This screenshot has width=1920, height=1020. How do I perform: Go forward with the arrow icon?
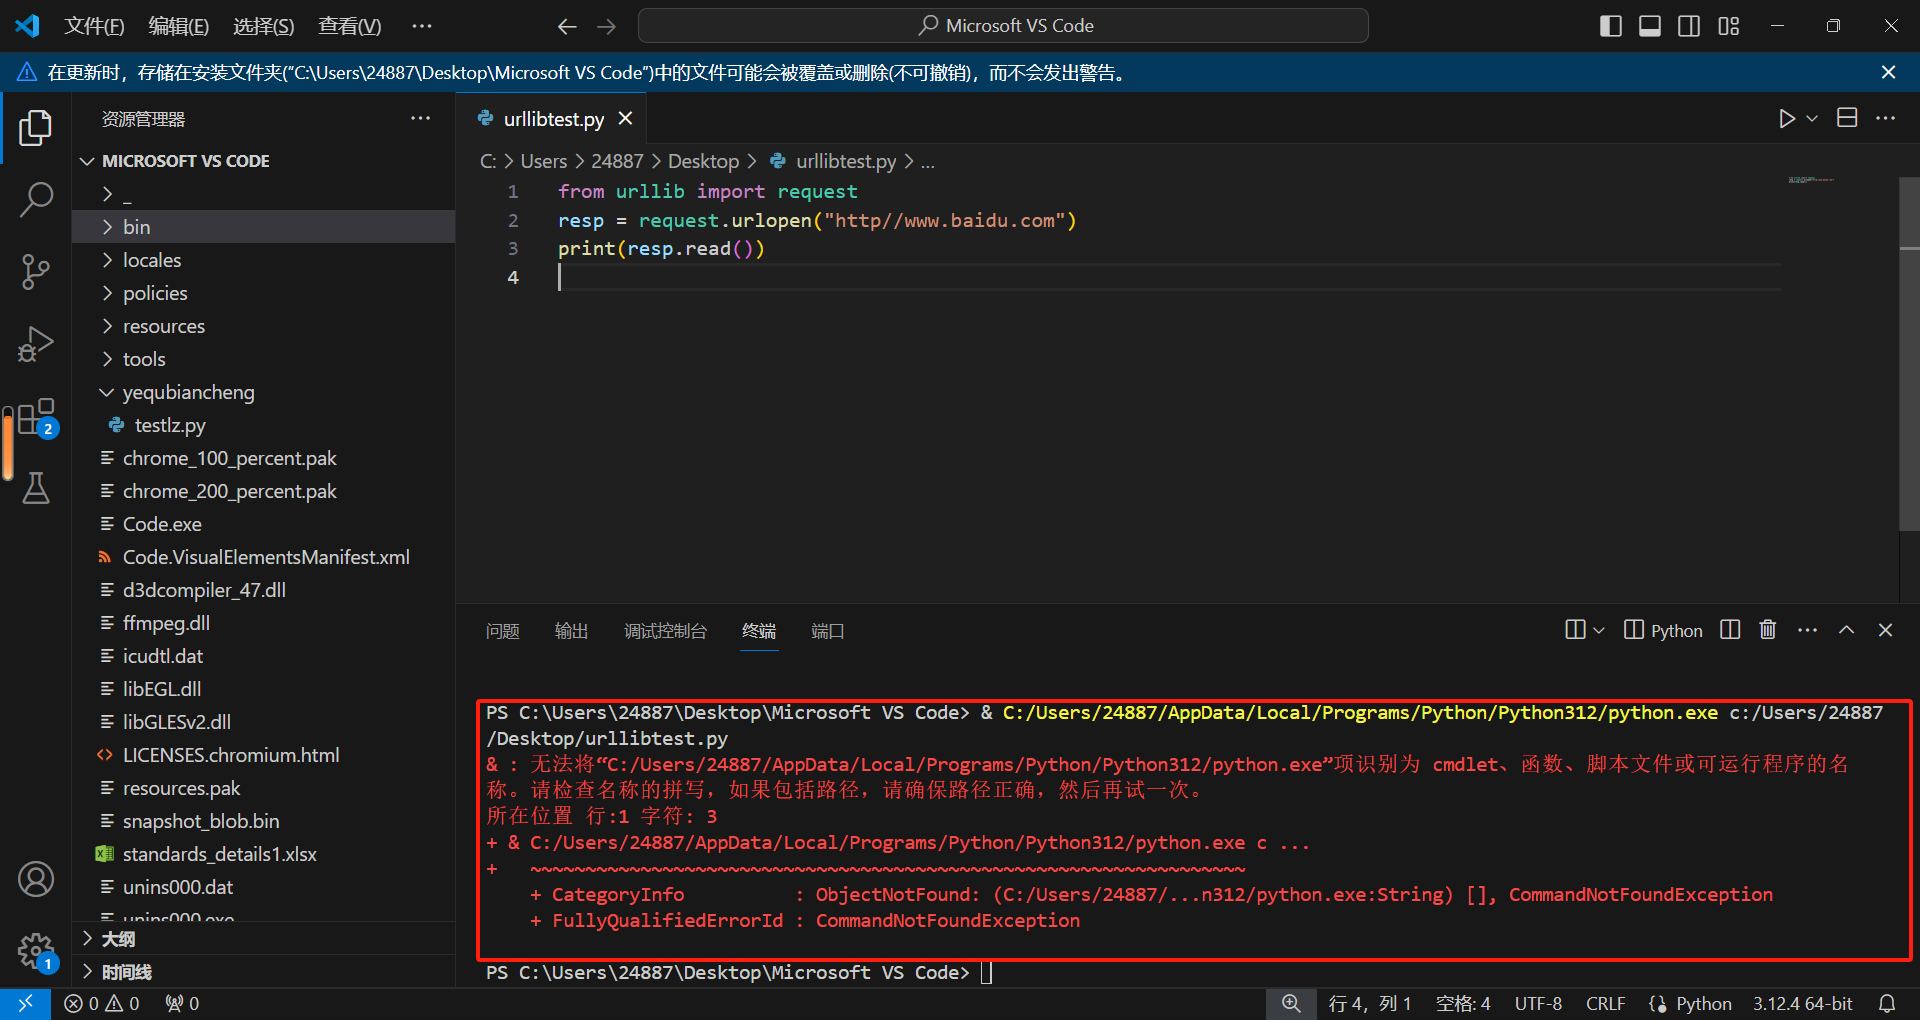pyautogui.click(x=606, y=27)
